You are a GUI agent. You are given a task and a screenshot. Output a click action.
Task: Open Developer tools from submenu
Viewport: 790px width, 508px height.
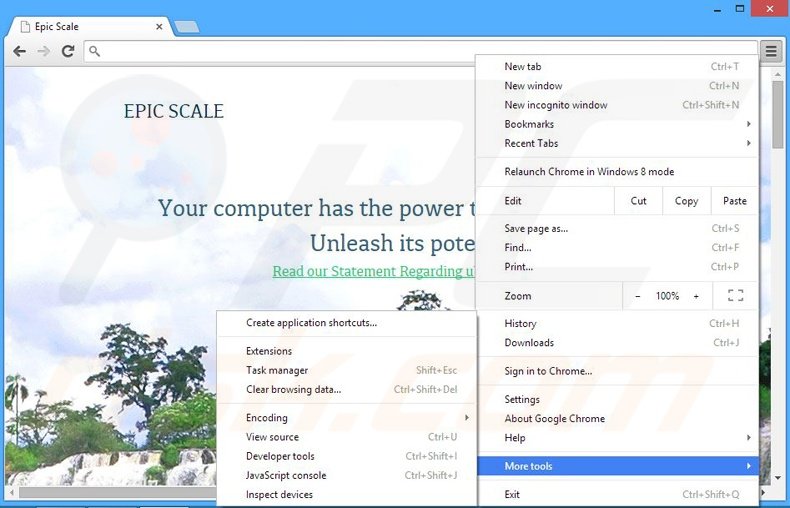(x=347, y=456)
